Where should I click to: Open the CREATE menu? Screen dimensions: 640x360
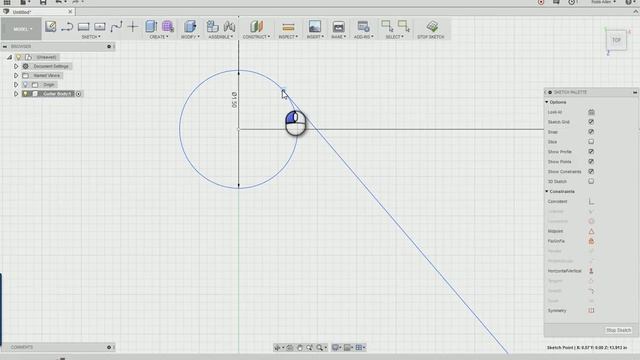click(x=159, y=37)
